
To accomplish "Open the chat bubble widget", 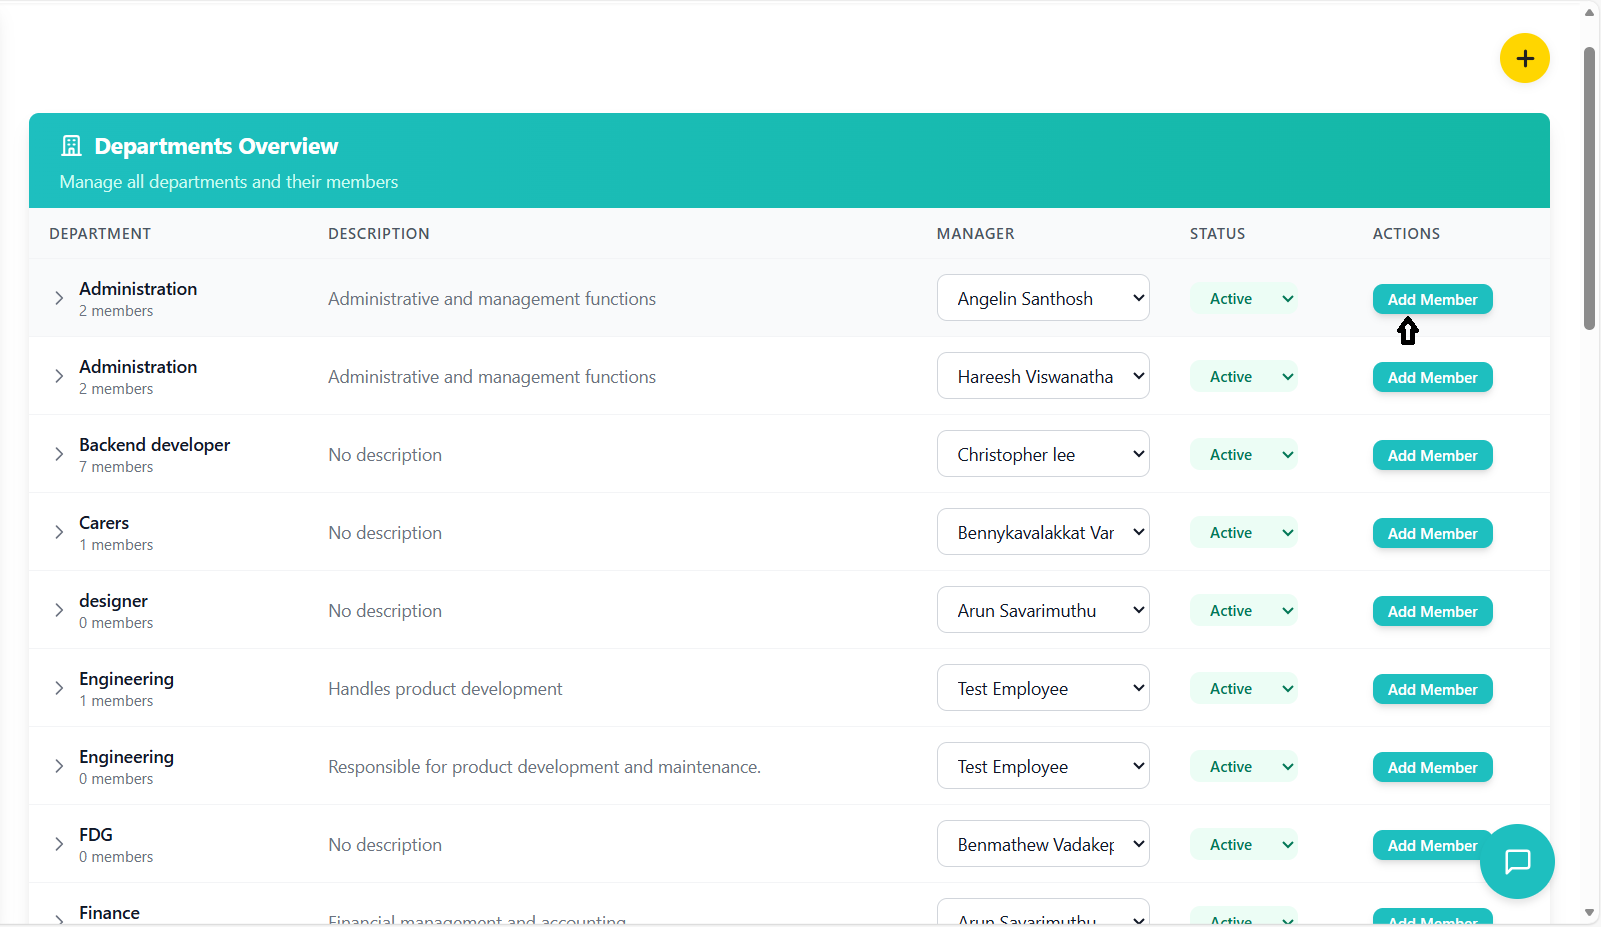I will tap(1517, 861).
